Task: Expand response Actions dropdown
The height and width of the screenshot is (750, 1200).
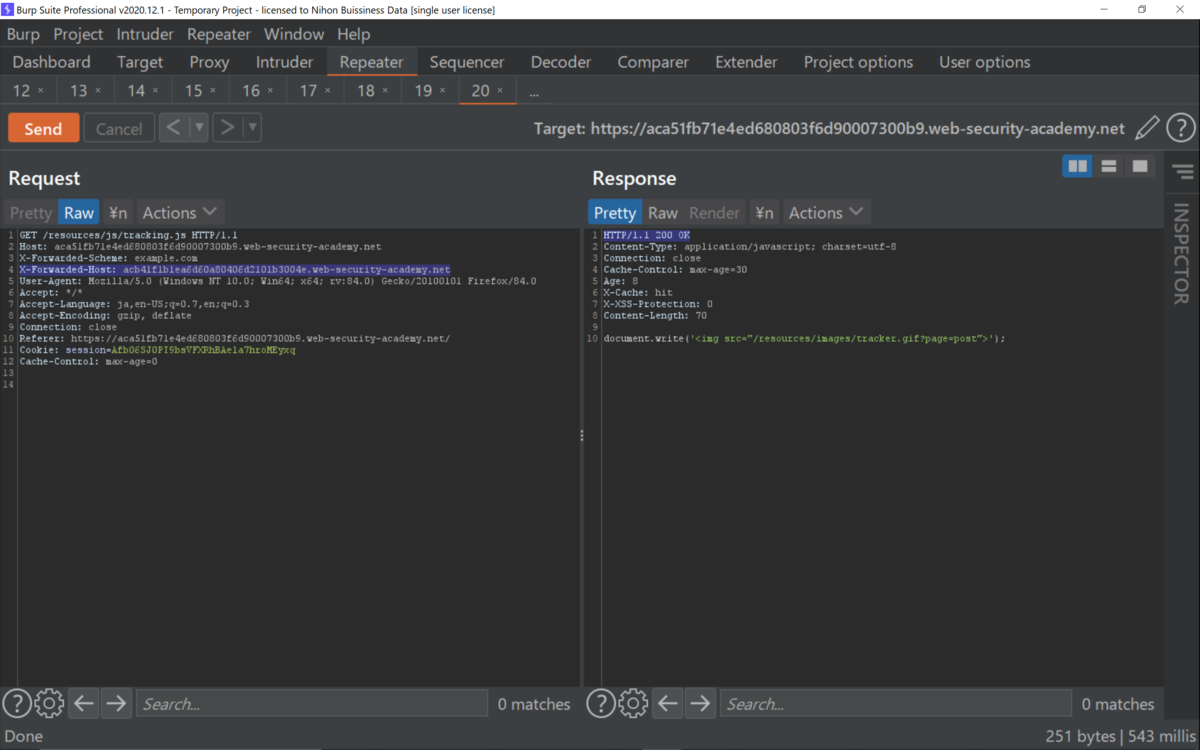Action: (x=826, y=212)
